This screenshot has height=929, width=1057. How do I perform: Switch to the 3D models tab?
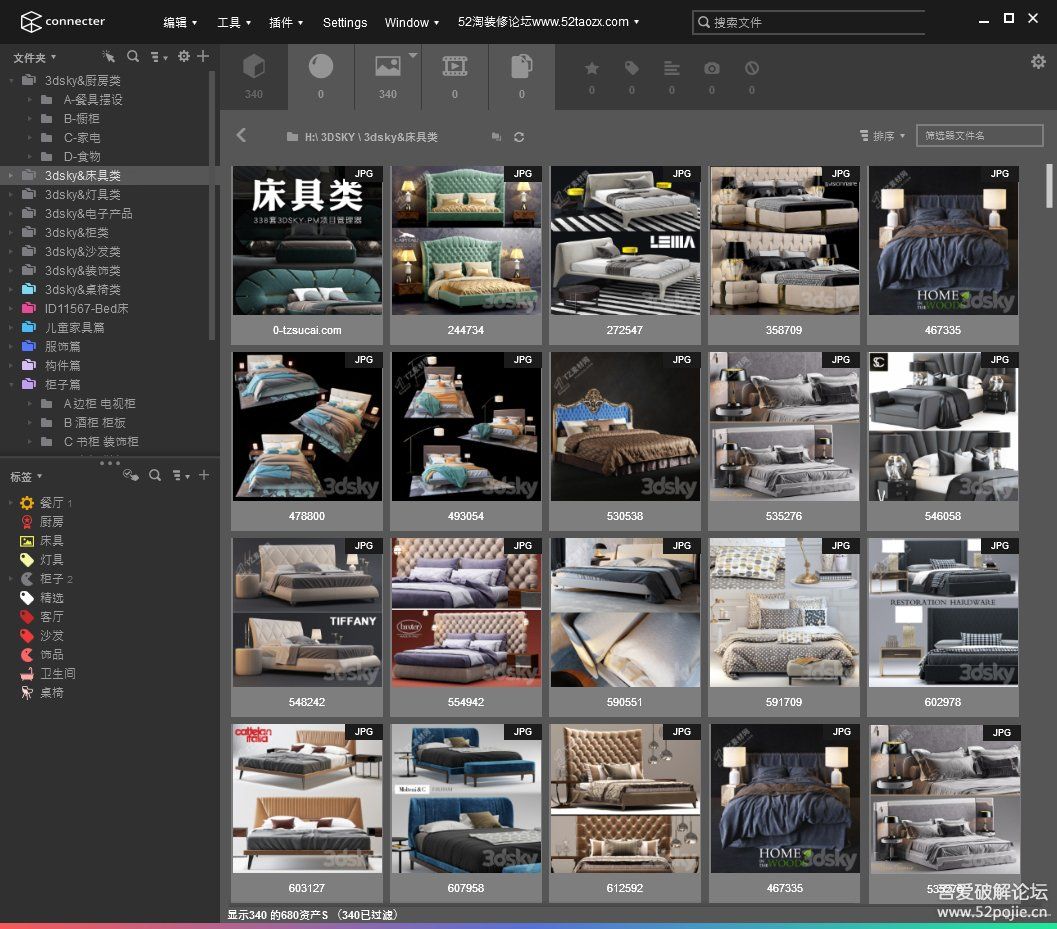tap(254, 76)
